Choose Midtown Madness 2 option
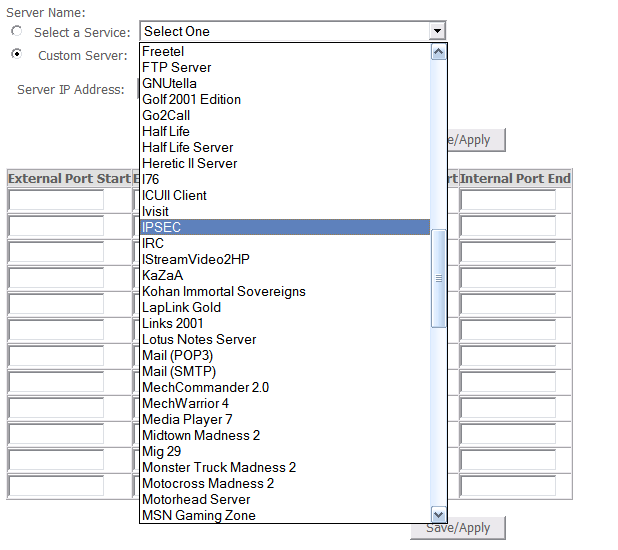The image size is (618, 550). pyautogui.click(x=285, y=436)
